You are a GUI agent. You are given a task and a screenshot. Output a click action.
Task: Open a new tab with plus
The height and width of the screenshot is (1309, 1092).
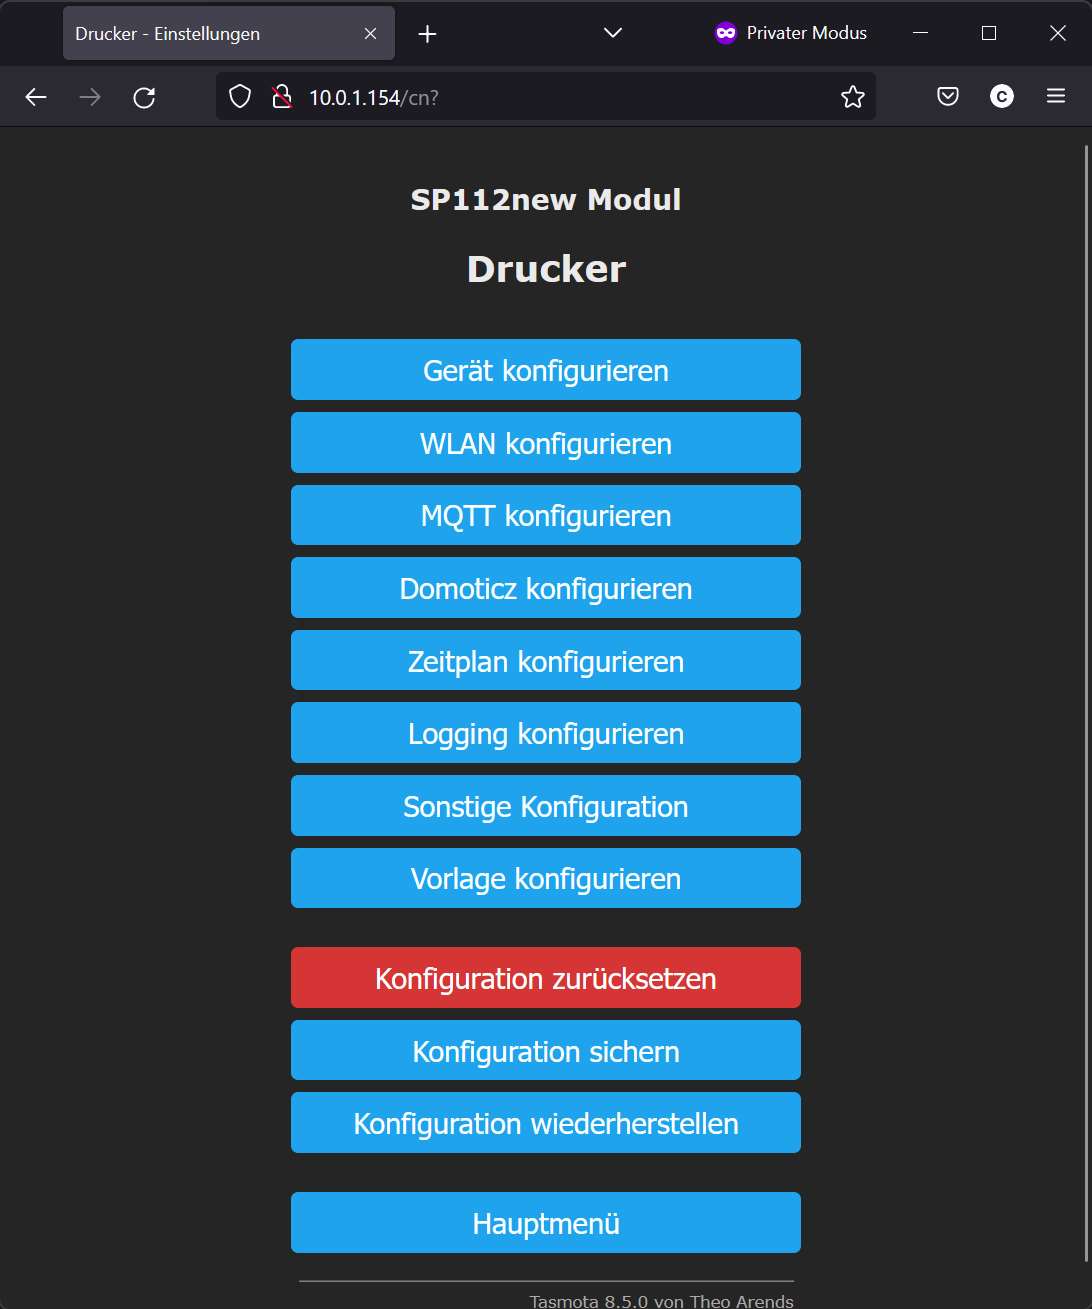[427, 34]
